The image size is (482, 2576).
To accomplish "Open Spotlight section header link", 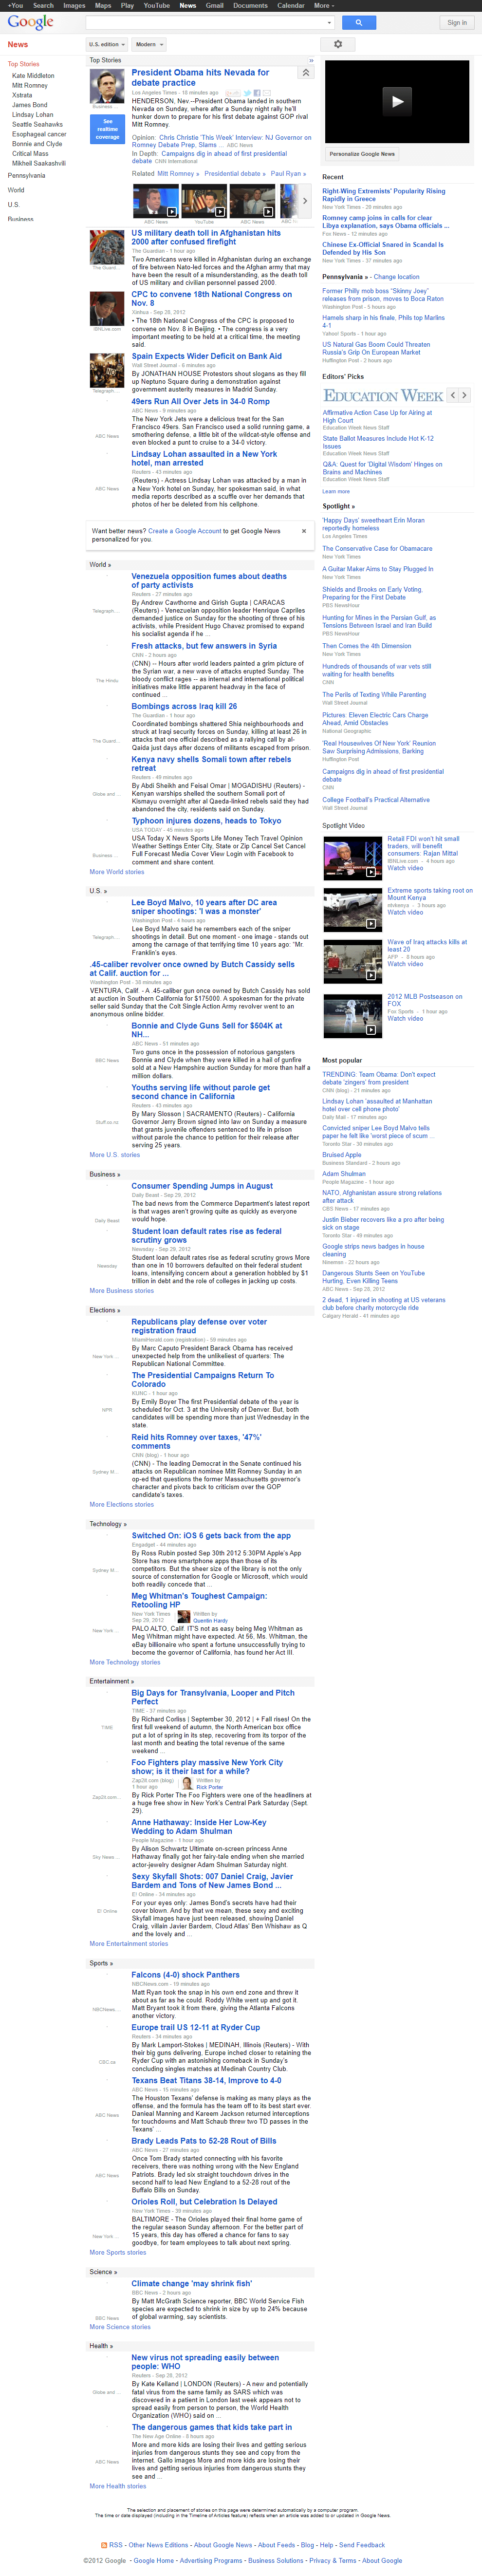I will (x=338, y=506).
